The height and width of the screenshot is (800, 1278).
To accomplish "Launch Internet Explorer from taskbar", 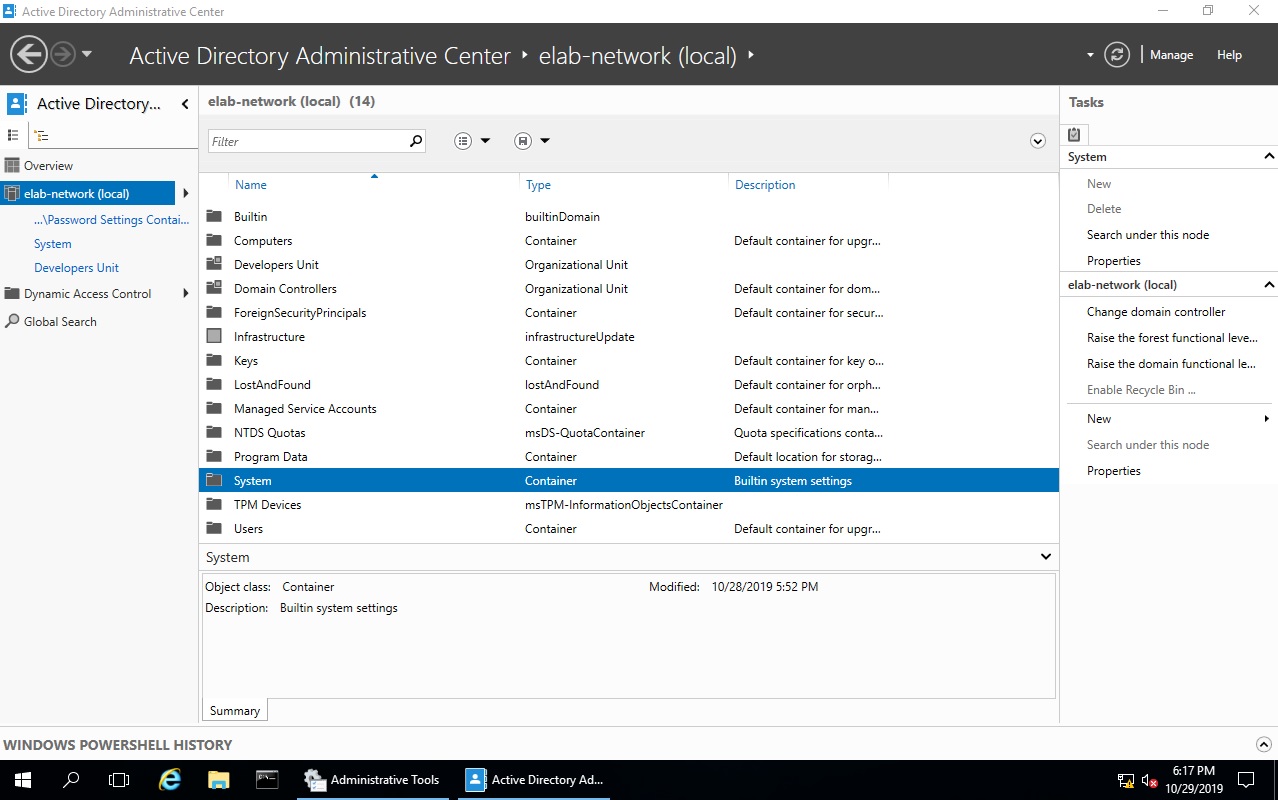I will [170, 780].
